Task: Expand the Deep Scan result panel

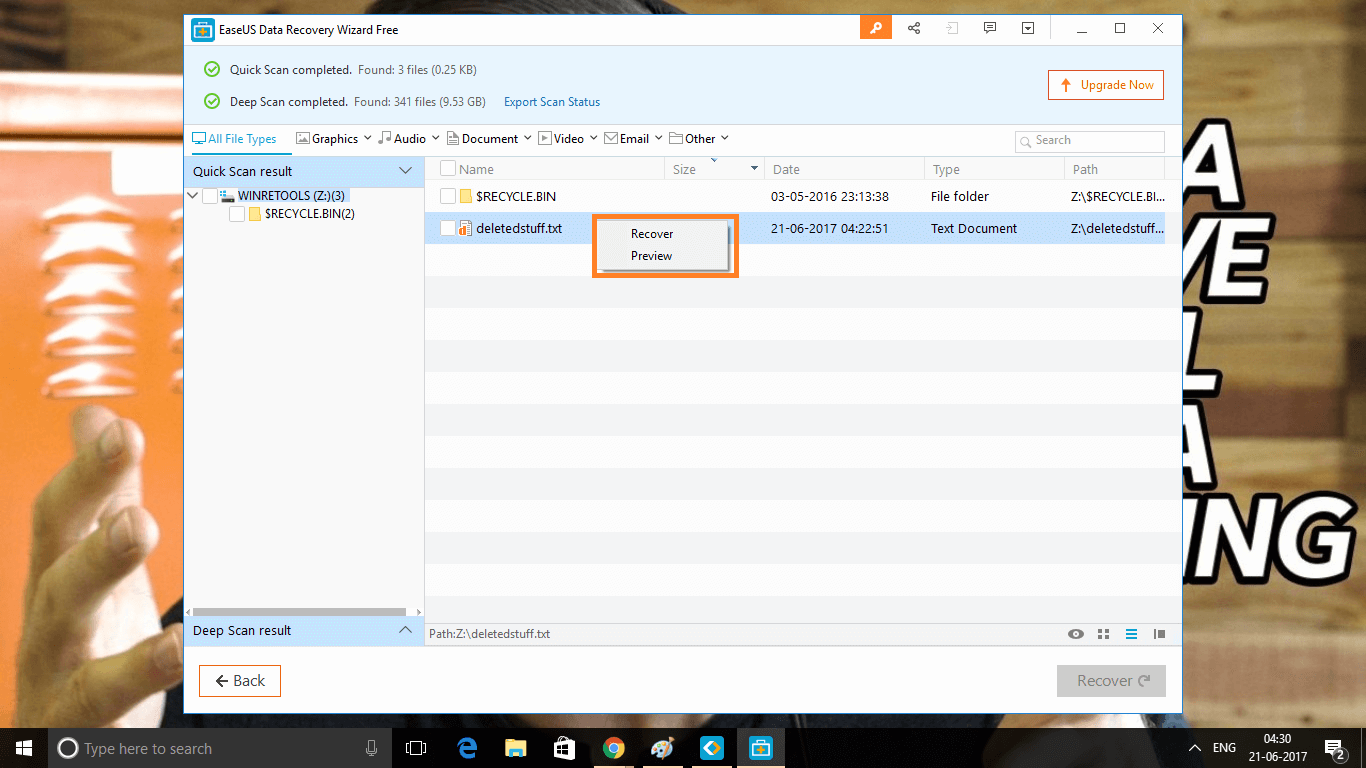Action: click(x=405, y=630)
